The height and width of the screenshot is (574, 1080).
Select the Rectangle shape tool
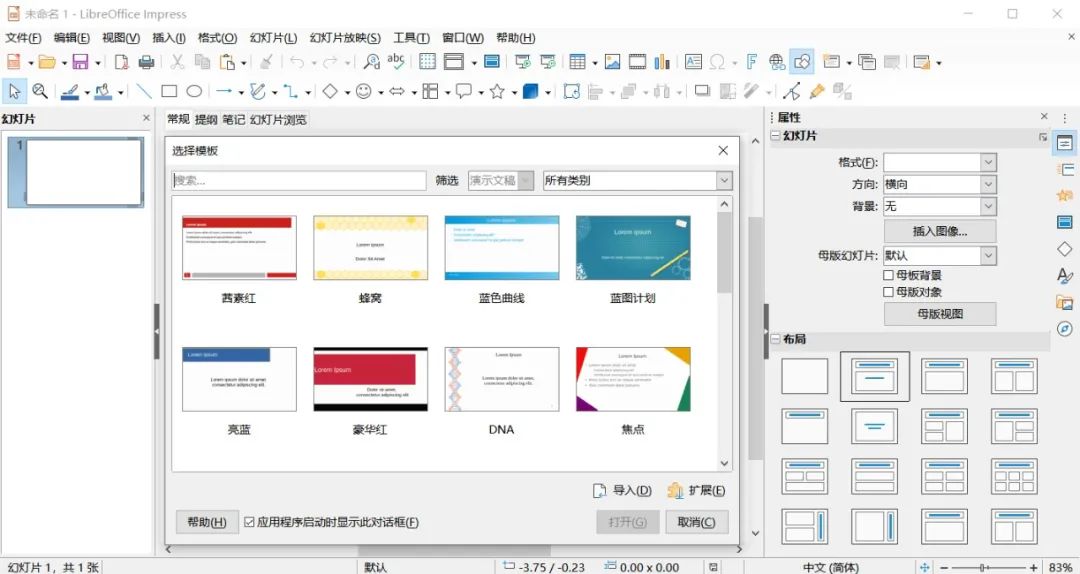[169, 91]
